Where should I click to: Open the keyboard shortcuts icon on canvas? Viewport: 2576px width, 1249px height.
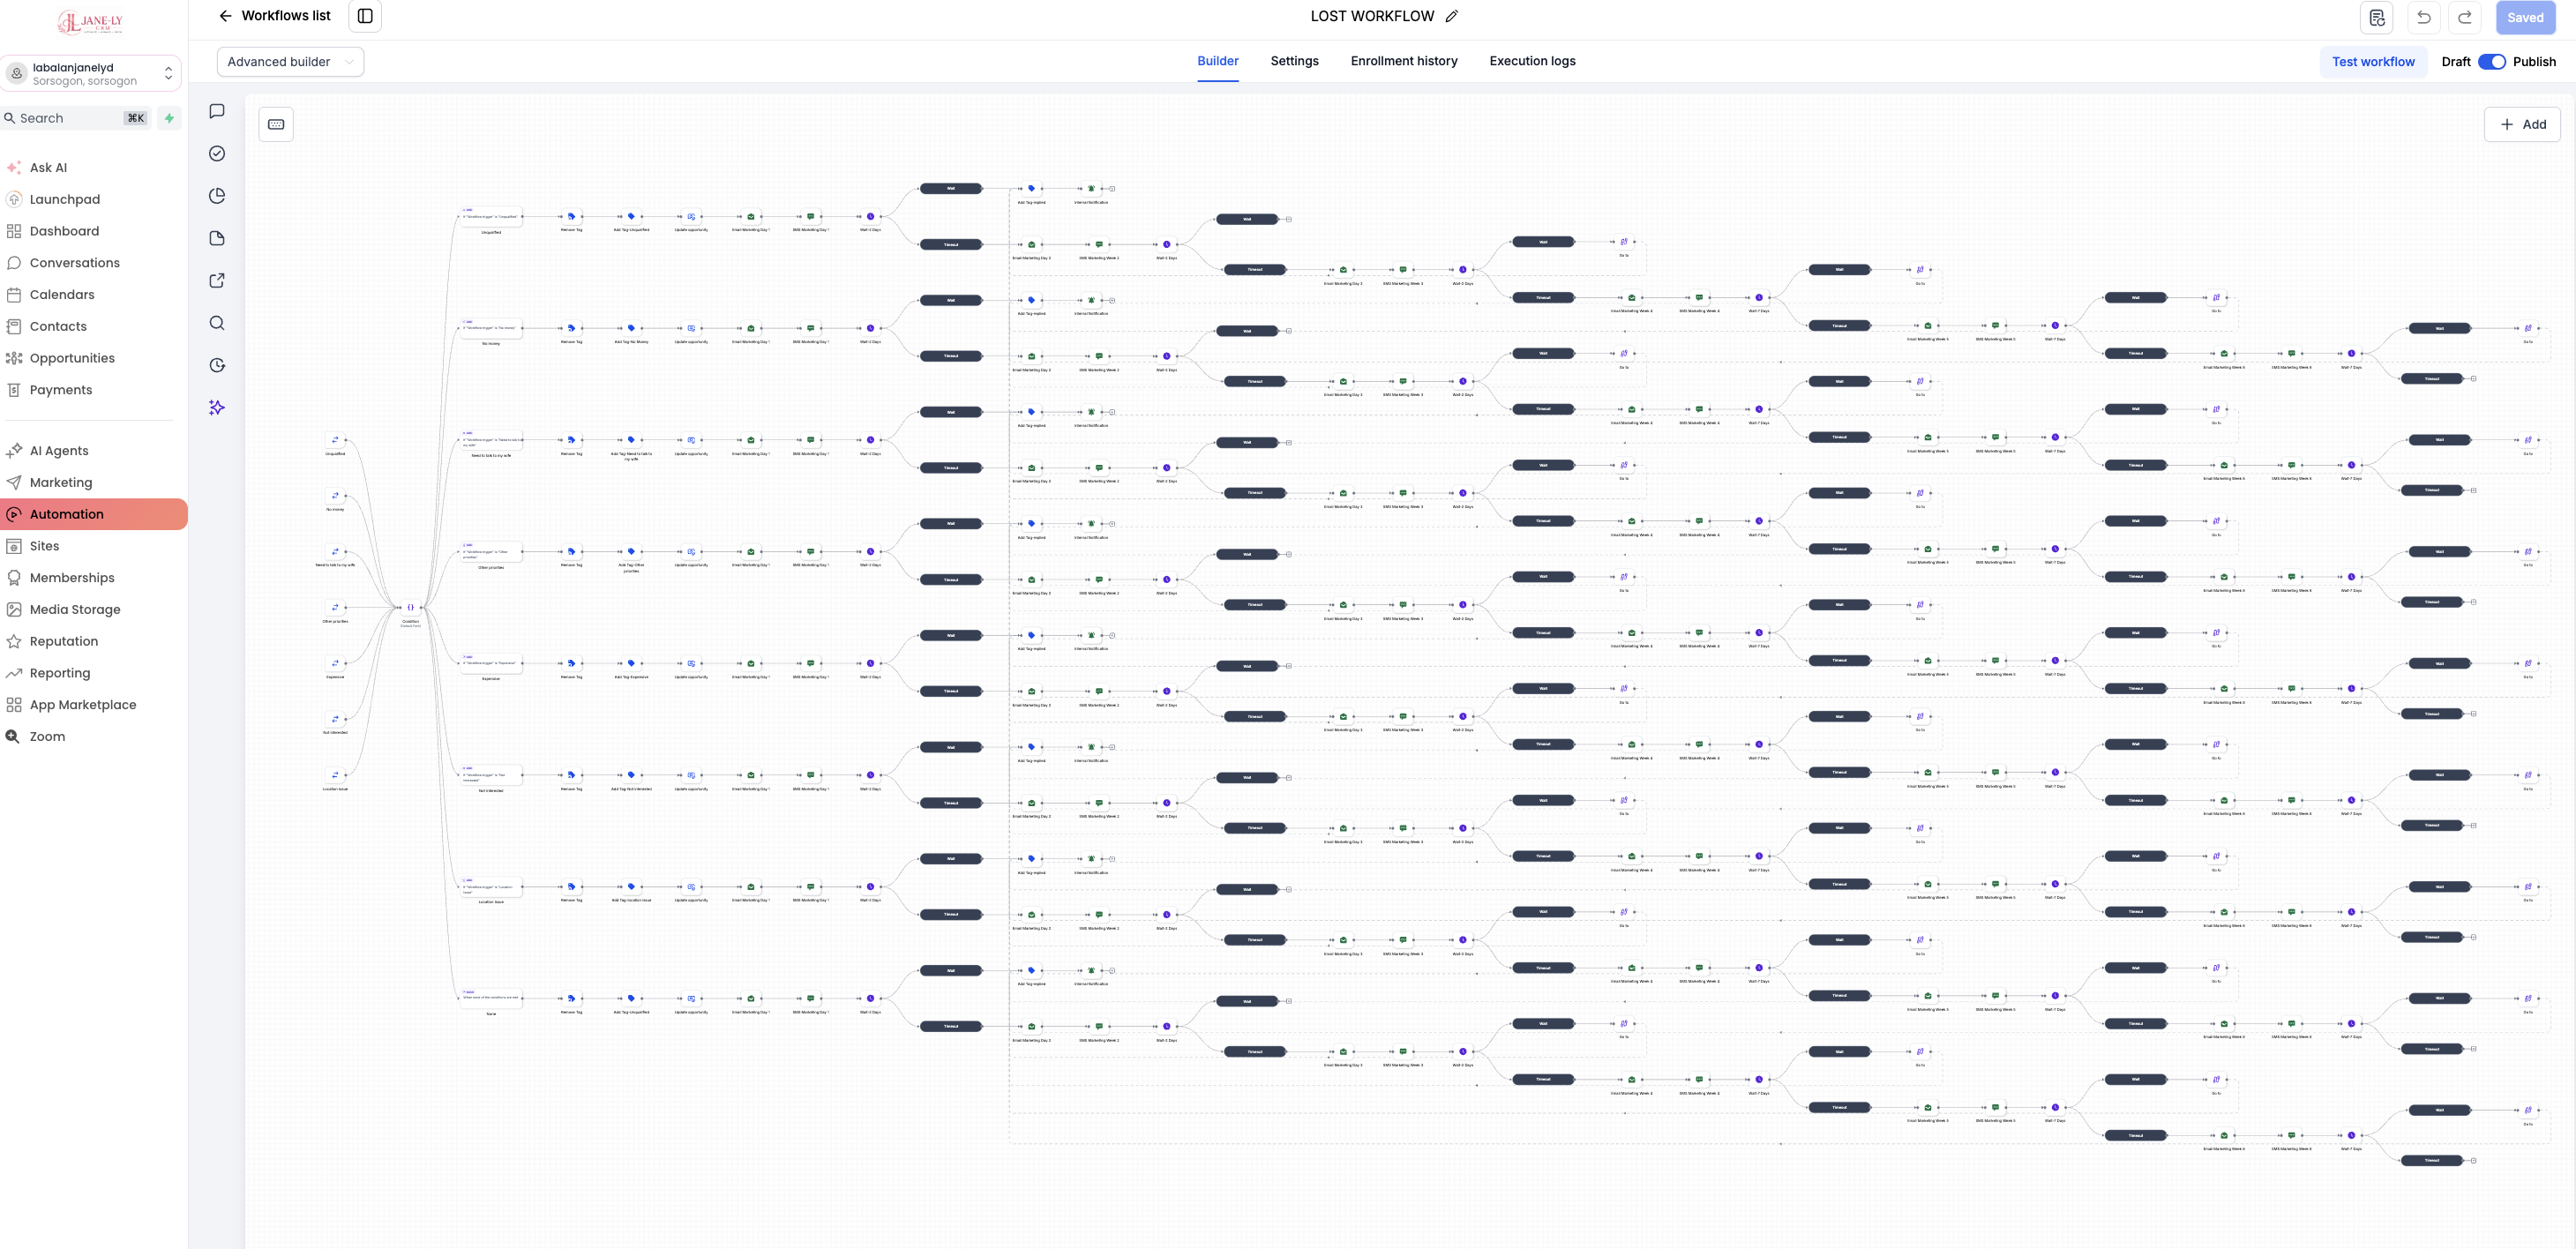coord(276,124)
